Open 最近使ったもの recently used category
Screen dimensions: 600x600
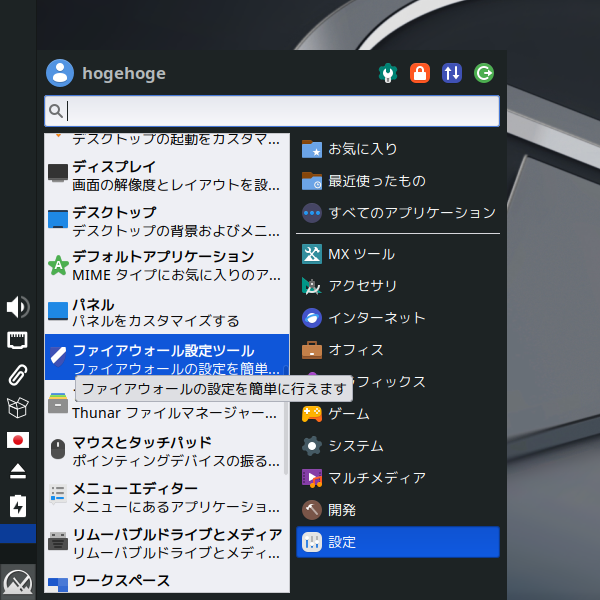(398, 181)
